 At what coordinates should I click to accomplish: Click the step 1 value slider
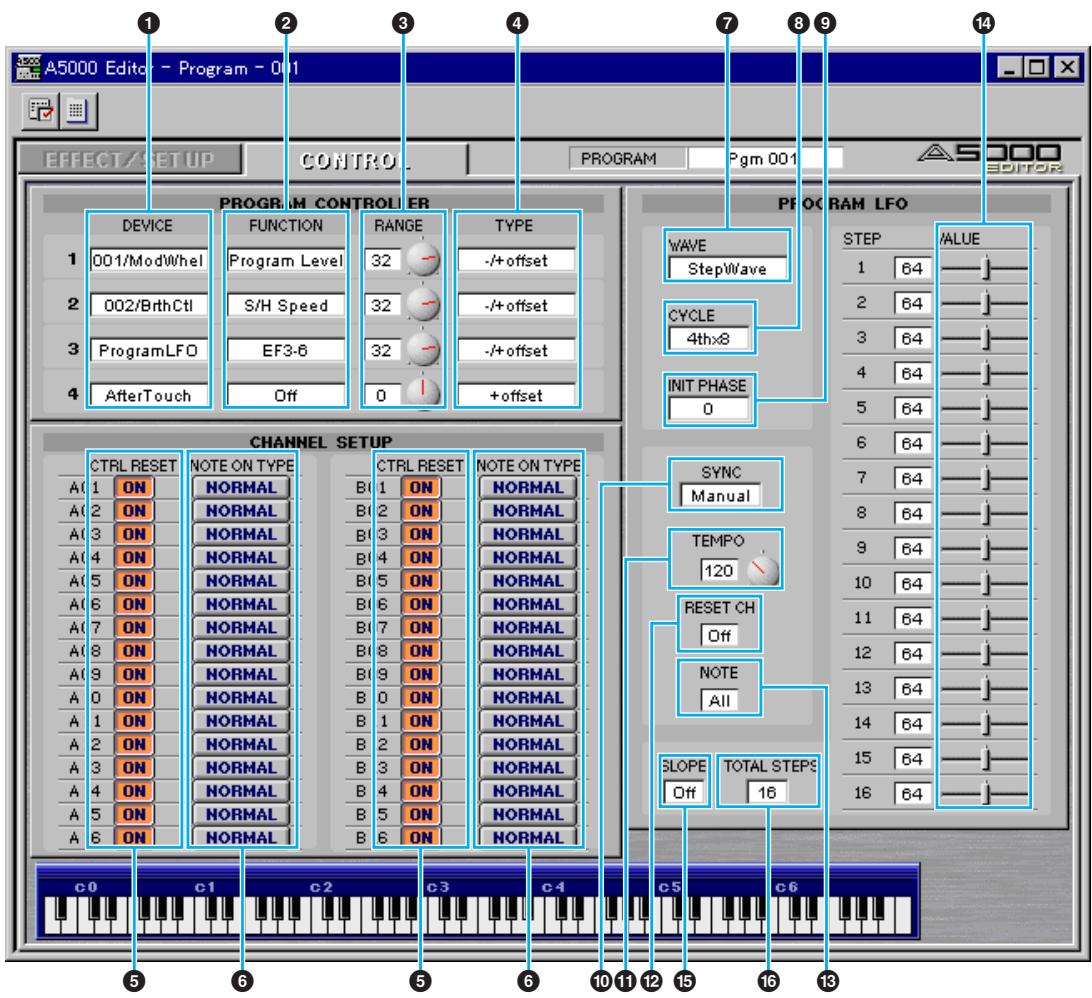[x=984, y=268]
